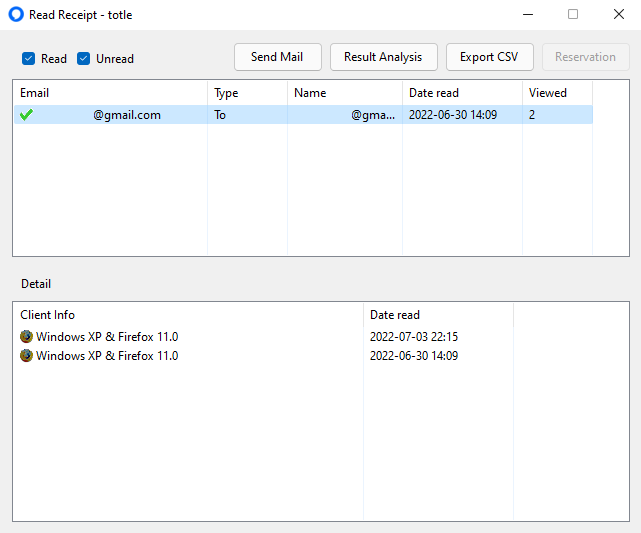Sort recipients by Date read column header
This screenshot has height=533, width=641.
click(462, 93)
